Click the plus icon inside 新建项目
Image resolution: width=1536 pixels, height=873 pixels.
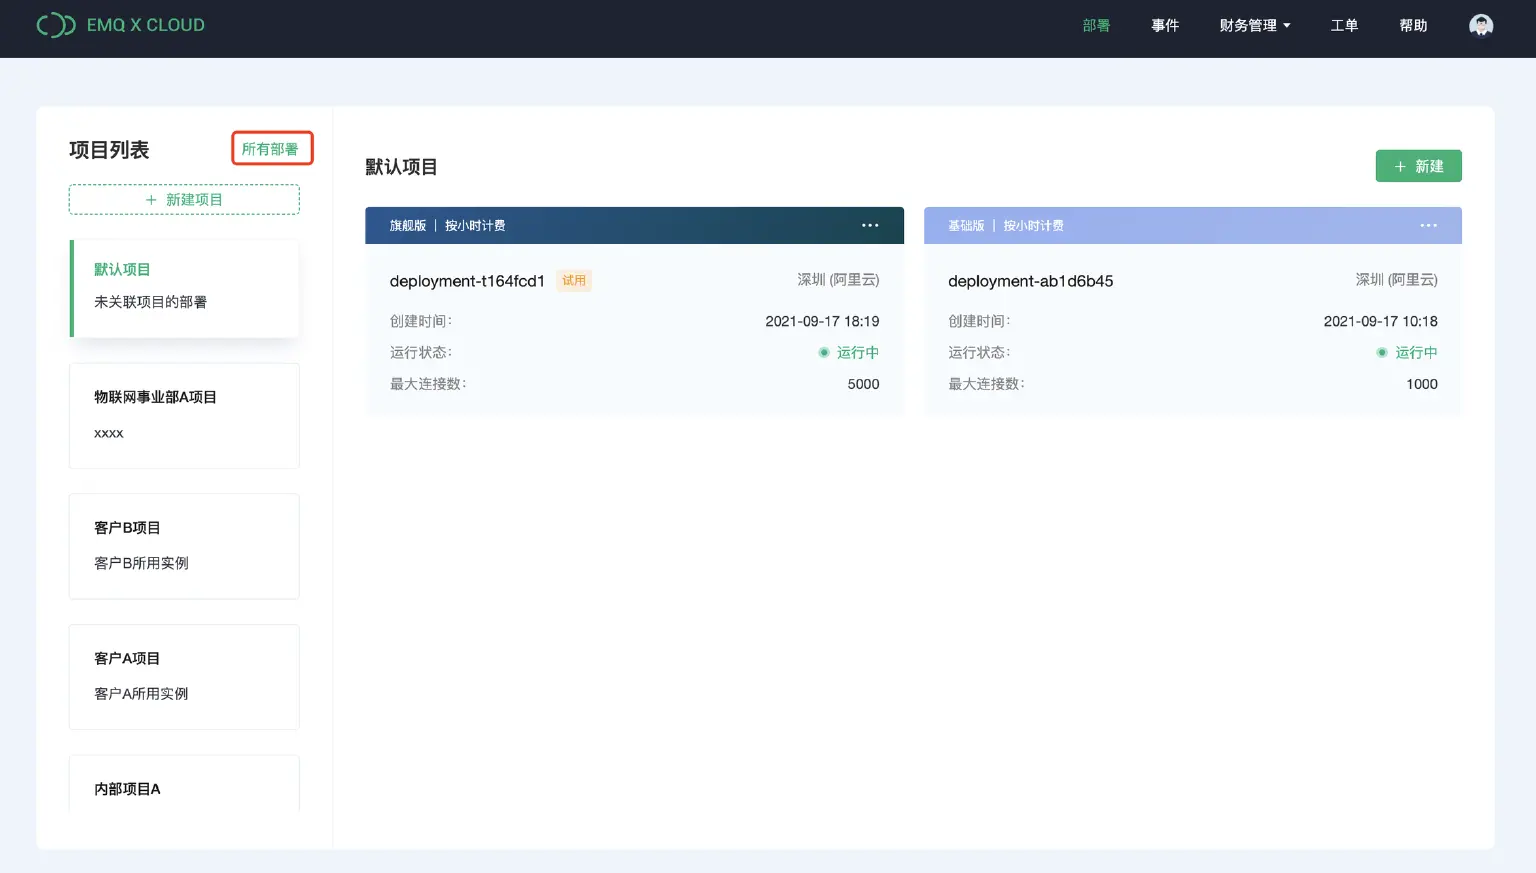pos(150,199)
